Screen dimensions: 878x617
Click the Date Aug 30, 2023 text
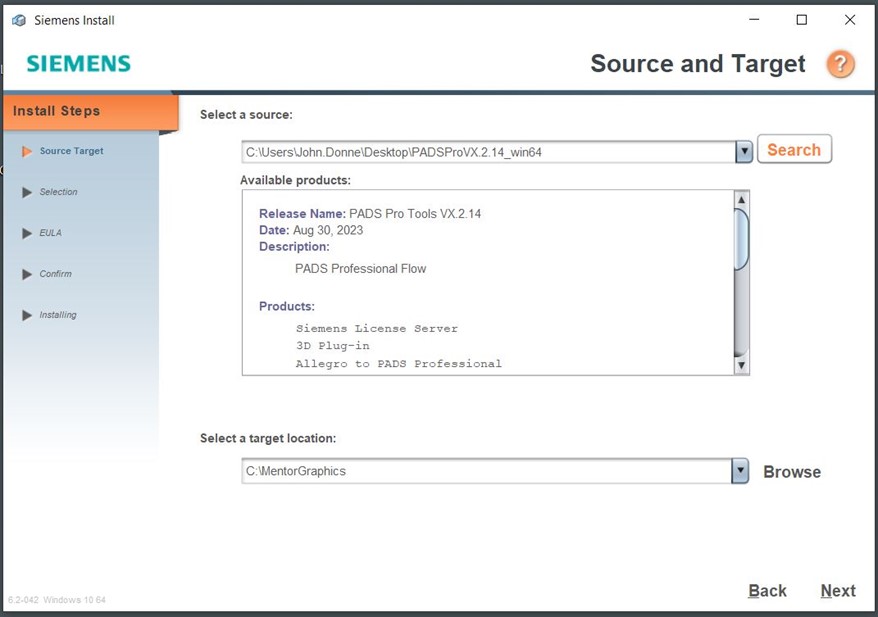[x=311, y=230]
